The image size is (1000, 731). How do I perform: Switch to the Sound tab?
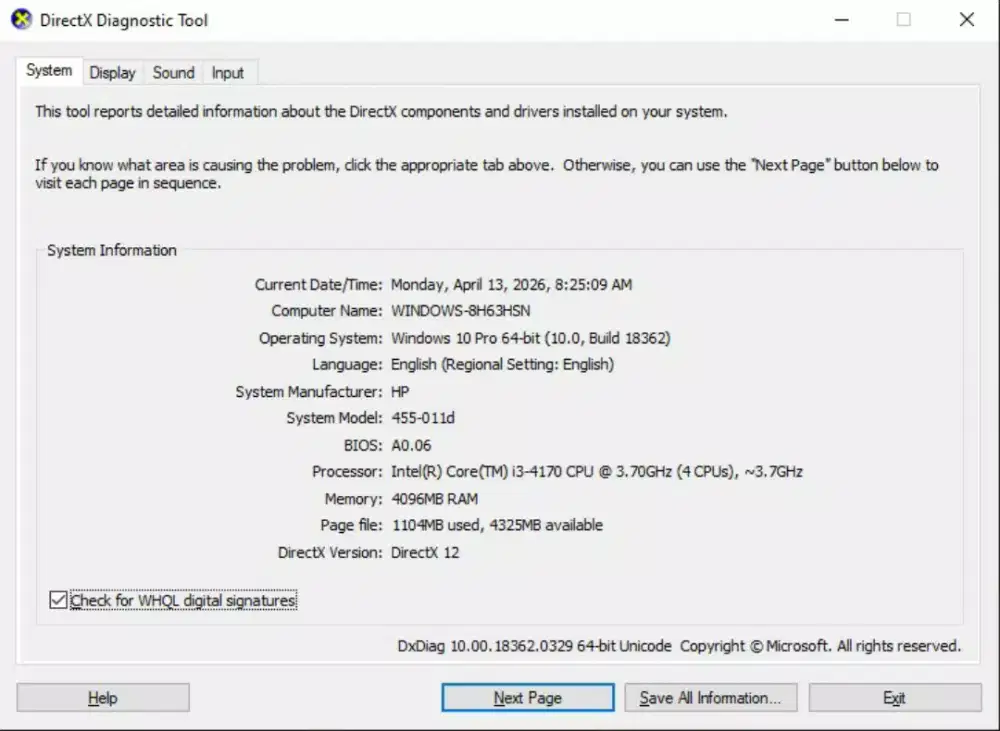[172, 72]
